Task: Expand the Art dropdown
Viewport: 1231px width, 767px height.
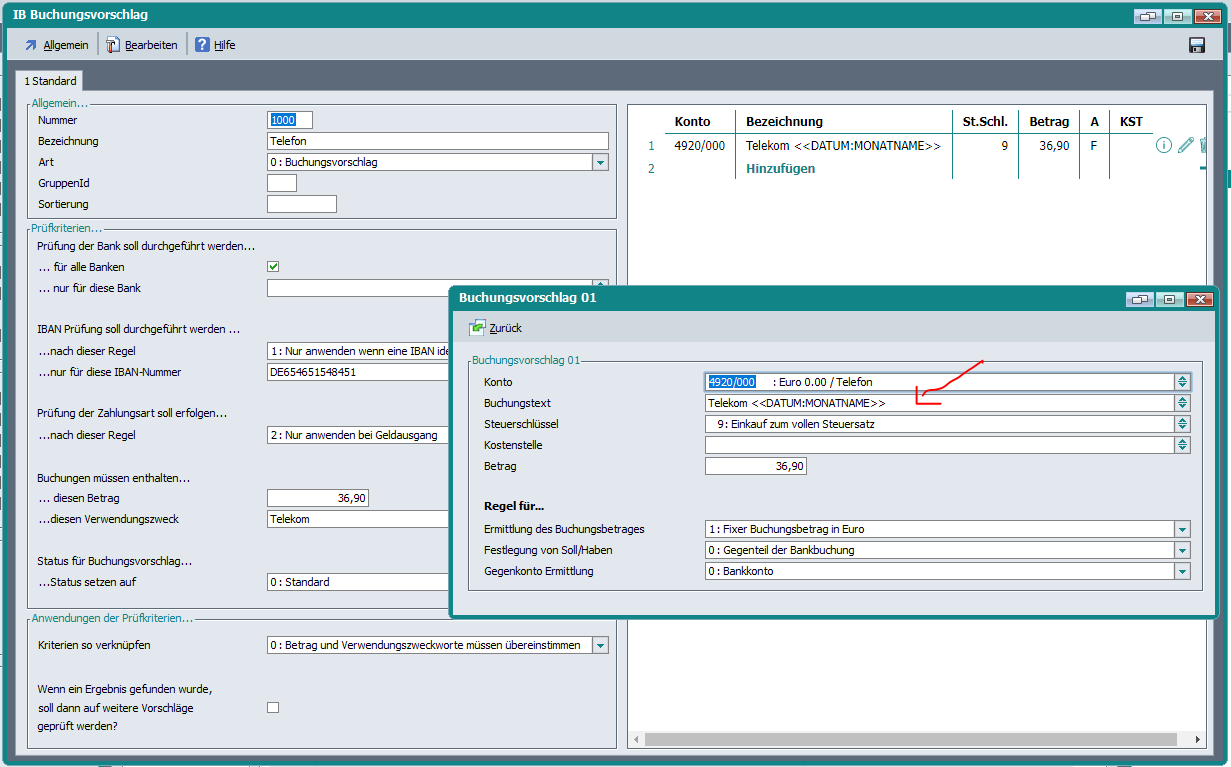Action: [x=600, y=162]
